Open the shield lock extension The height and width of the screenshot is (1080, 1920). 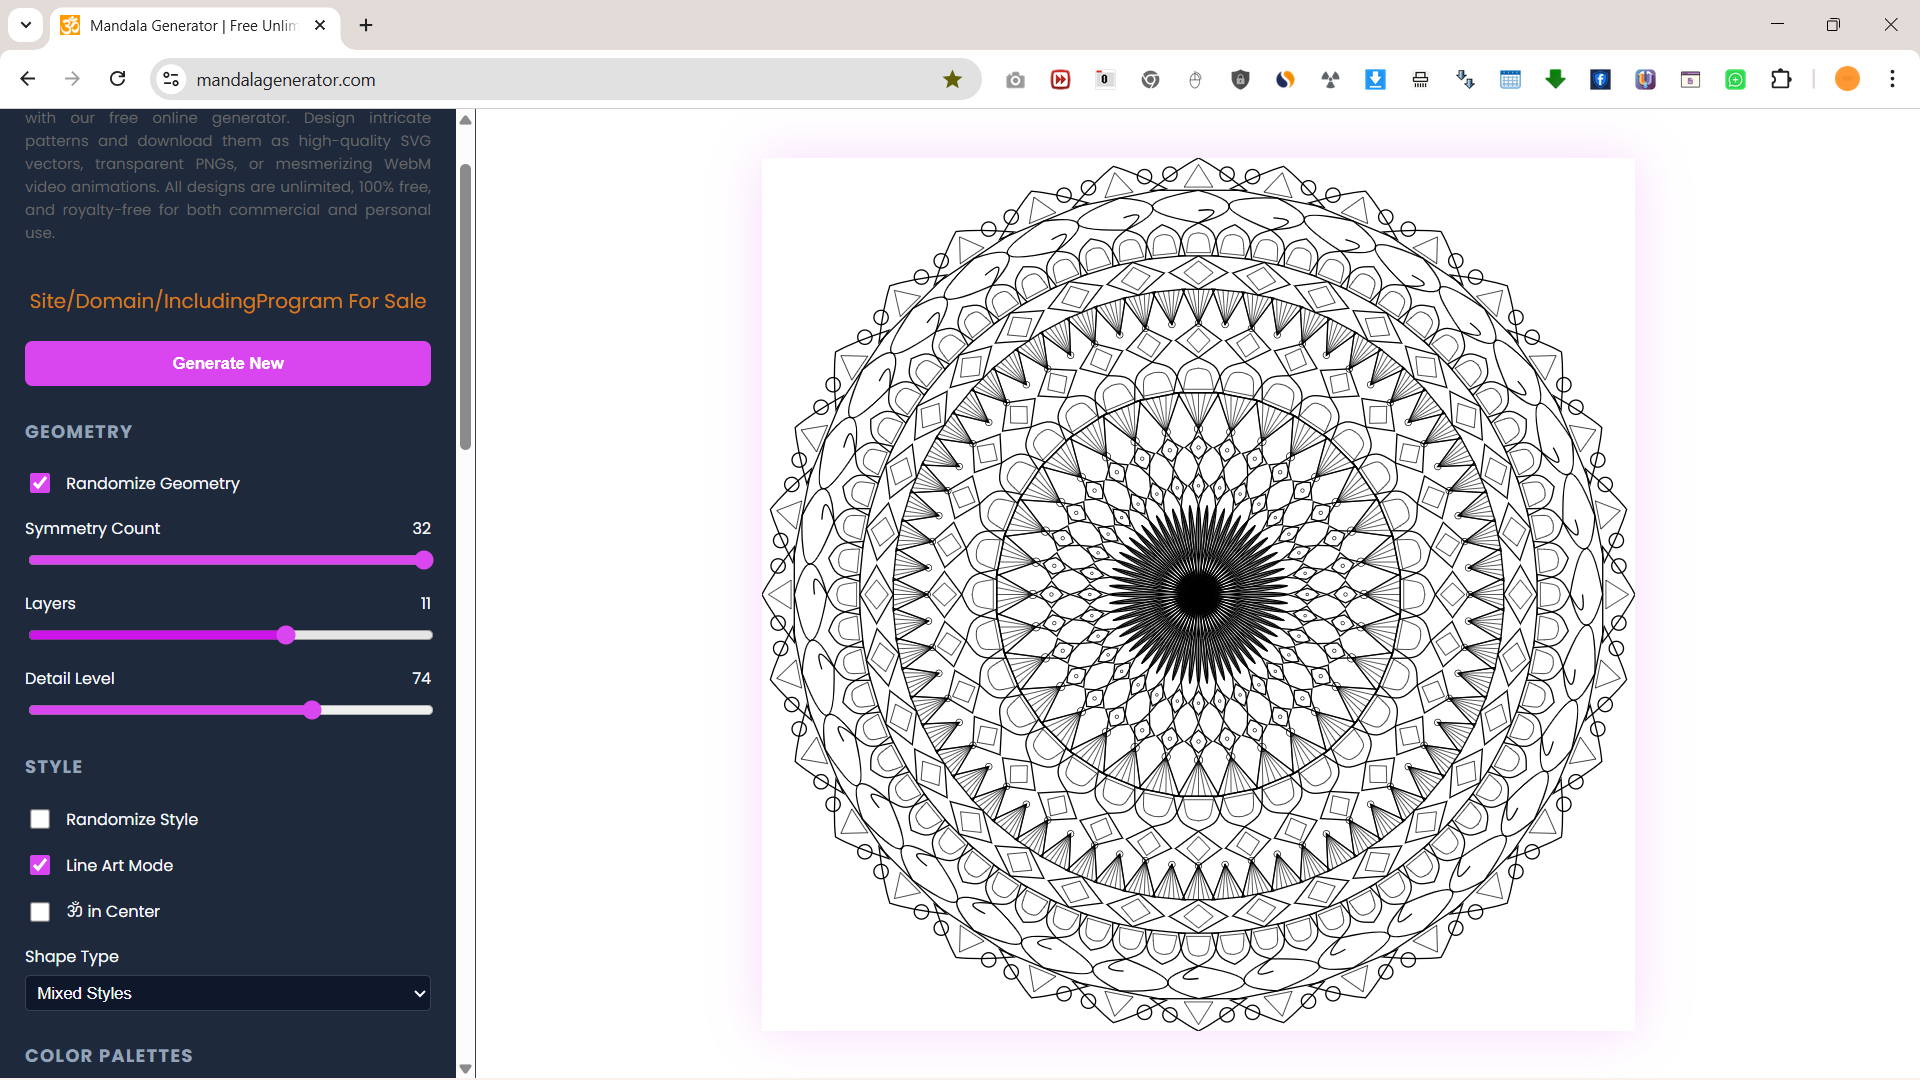click(x=1240, y=80)
